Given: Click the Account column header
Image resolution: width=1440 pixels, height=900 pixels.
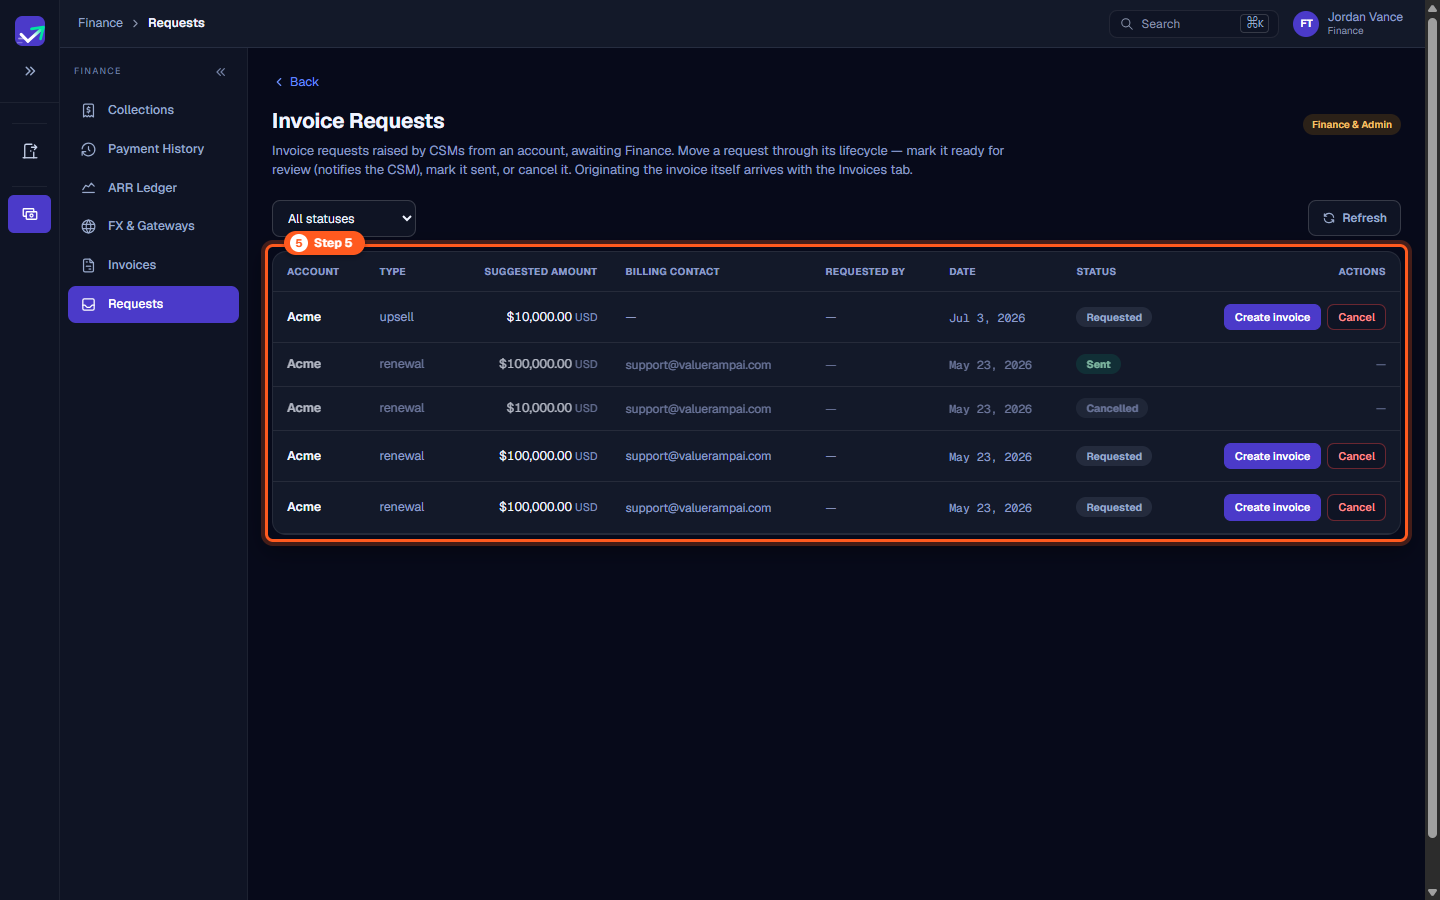Looking at the screenshot, I should coord(313,272).
